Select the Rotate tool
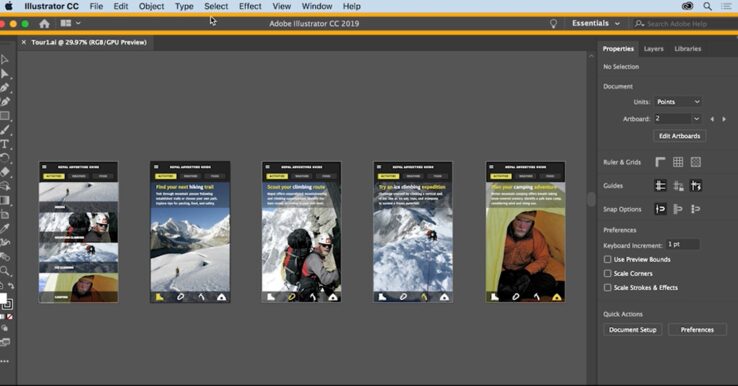 point(5,158)
